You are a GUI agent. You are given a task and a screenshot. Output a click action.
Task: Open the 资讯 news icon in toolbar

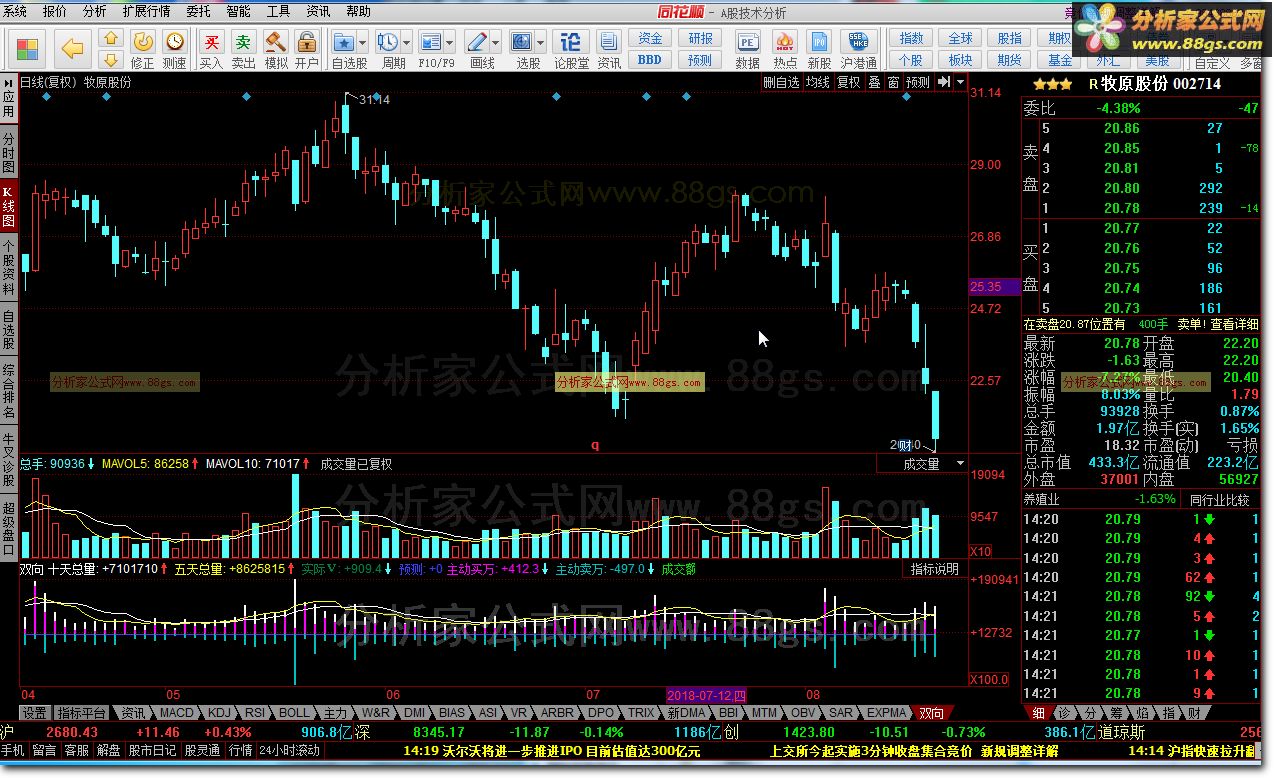coord(609,48)
